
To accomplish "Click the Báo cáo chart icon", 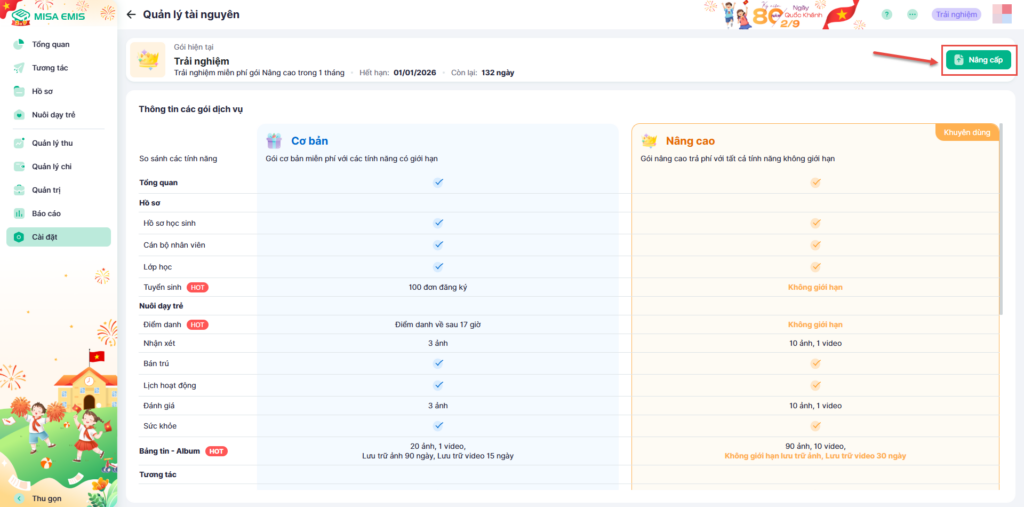I will coord(19,214).
